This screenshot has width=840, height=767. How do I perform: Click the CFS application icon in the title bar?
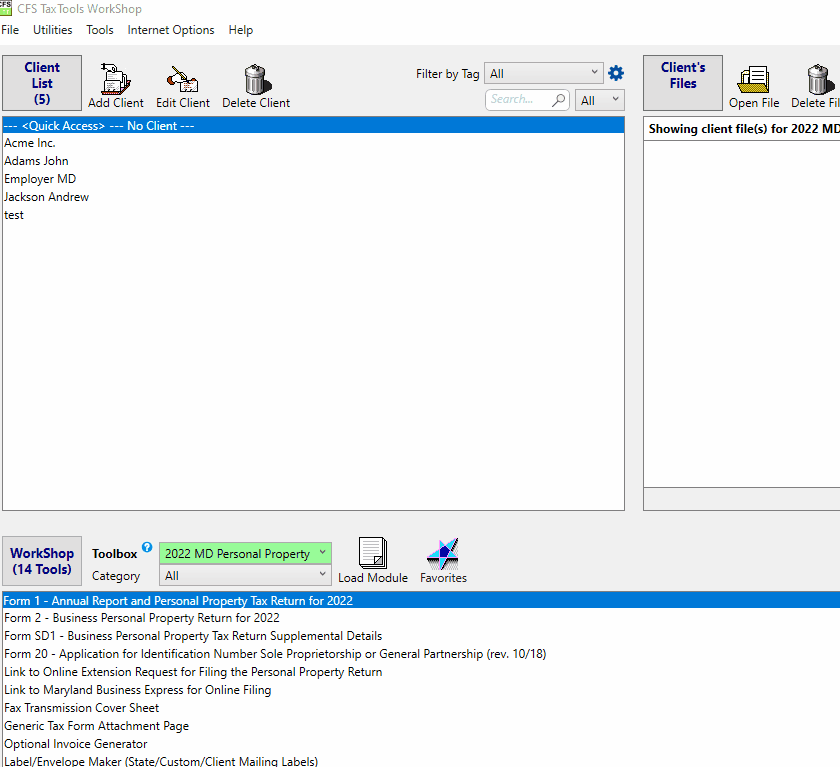[6, 7]
